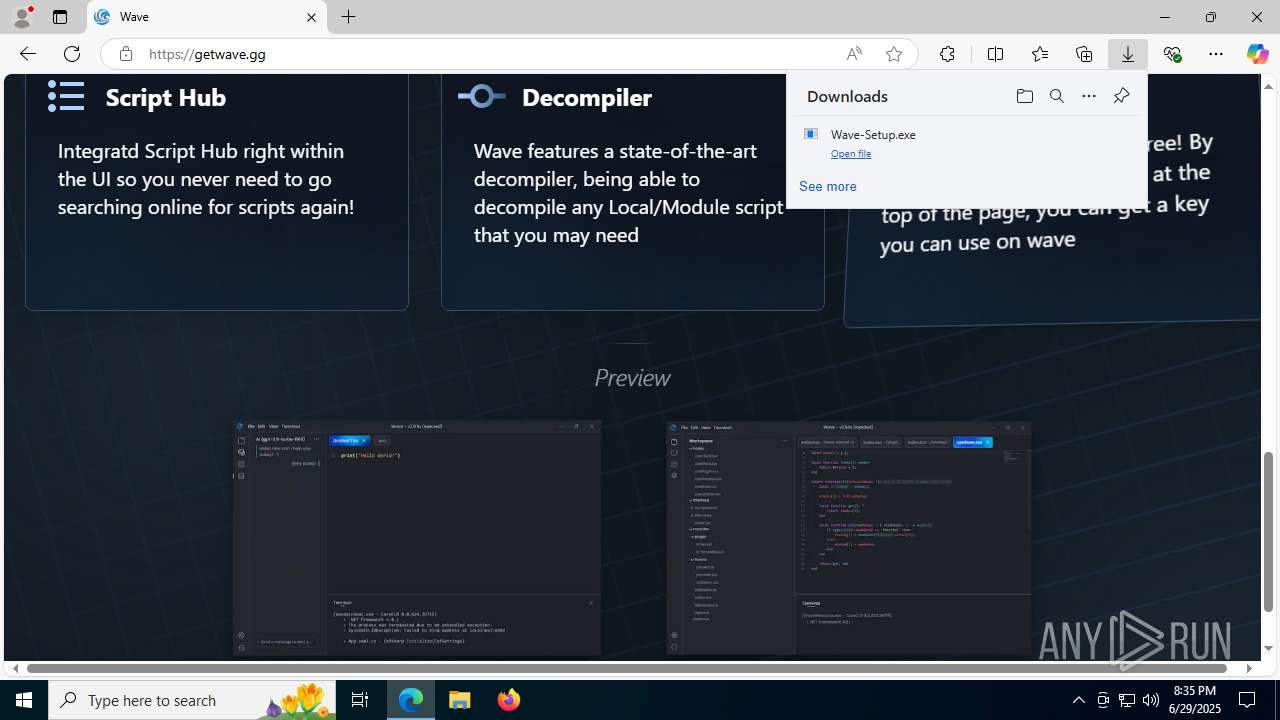Add this page to favorites
This screenshot has width=1280, height=720.
click(894, 54)
